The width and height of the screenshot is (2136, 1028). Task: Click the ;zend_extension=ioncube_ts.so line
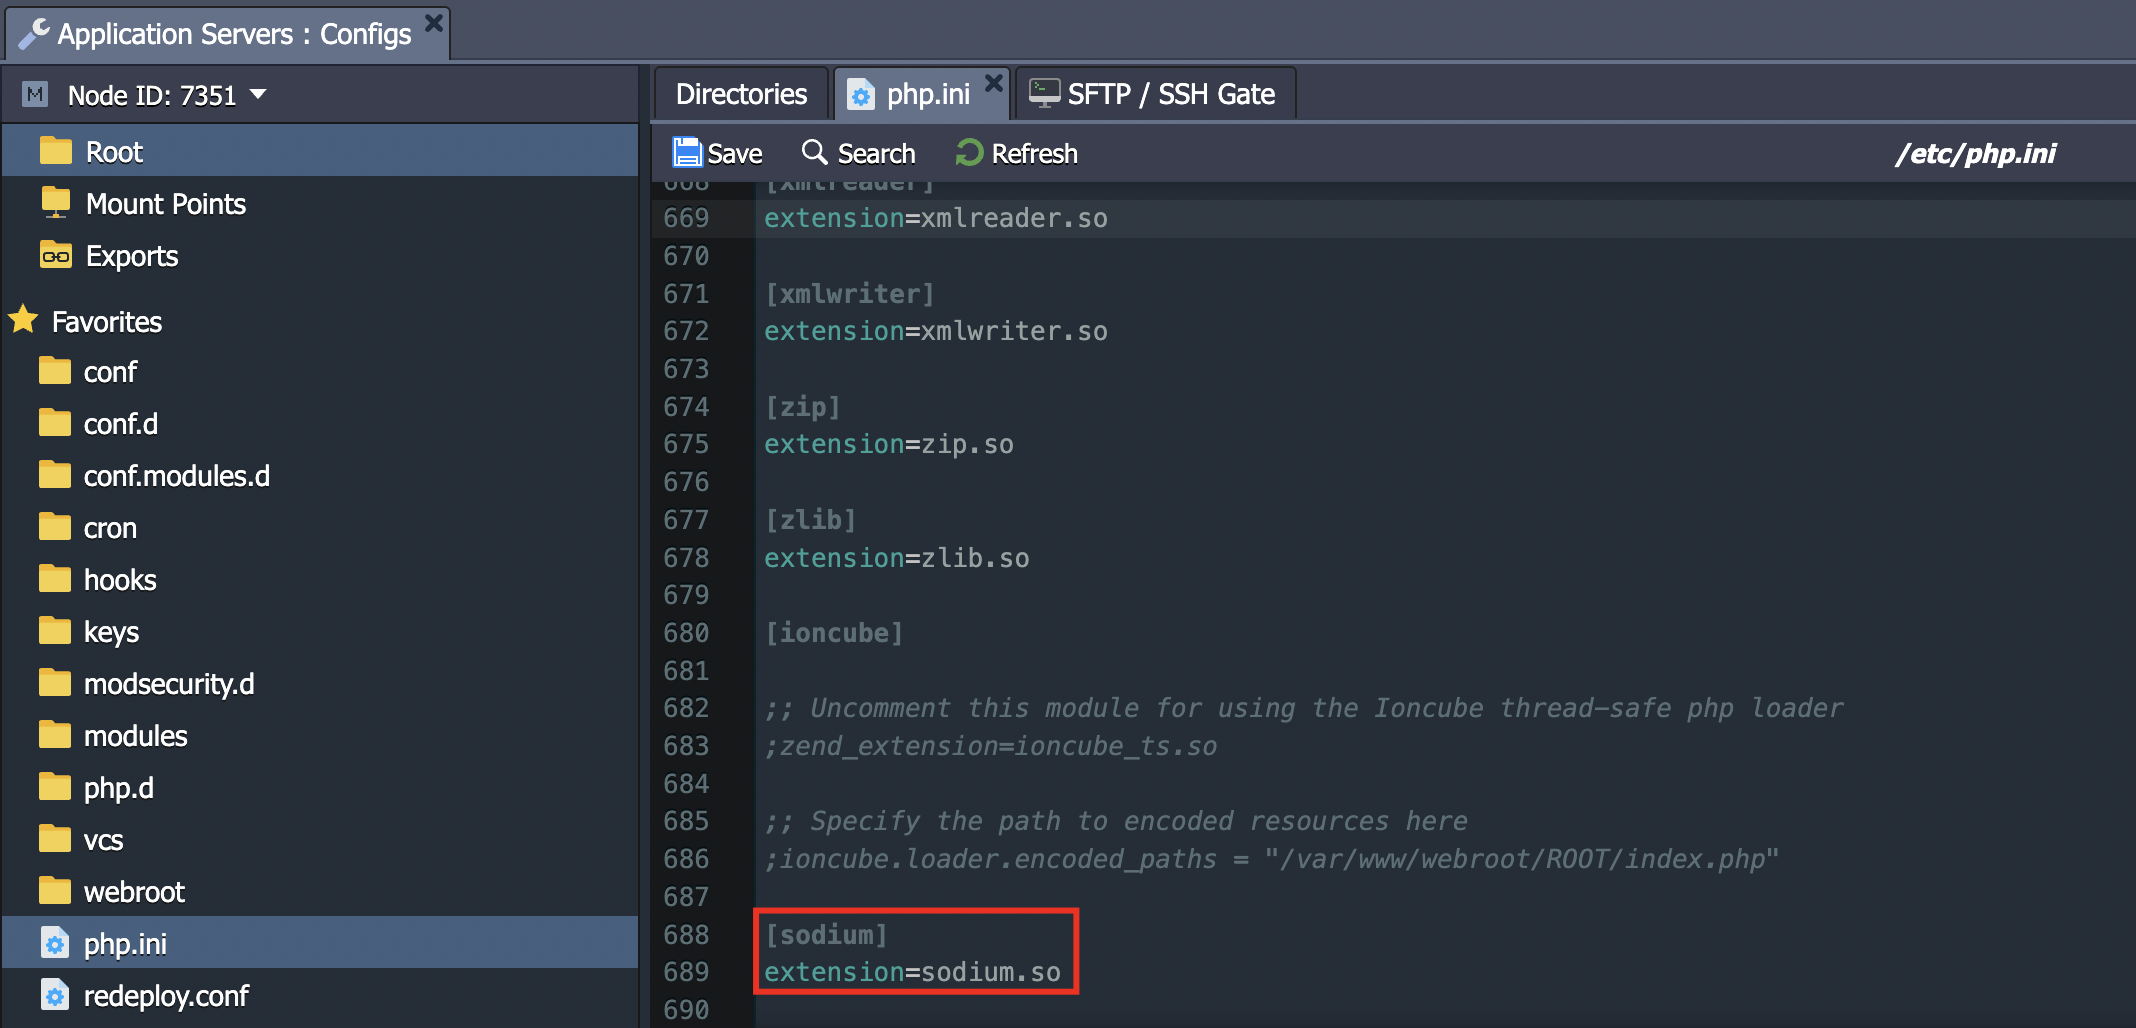tap(990, 746)
